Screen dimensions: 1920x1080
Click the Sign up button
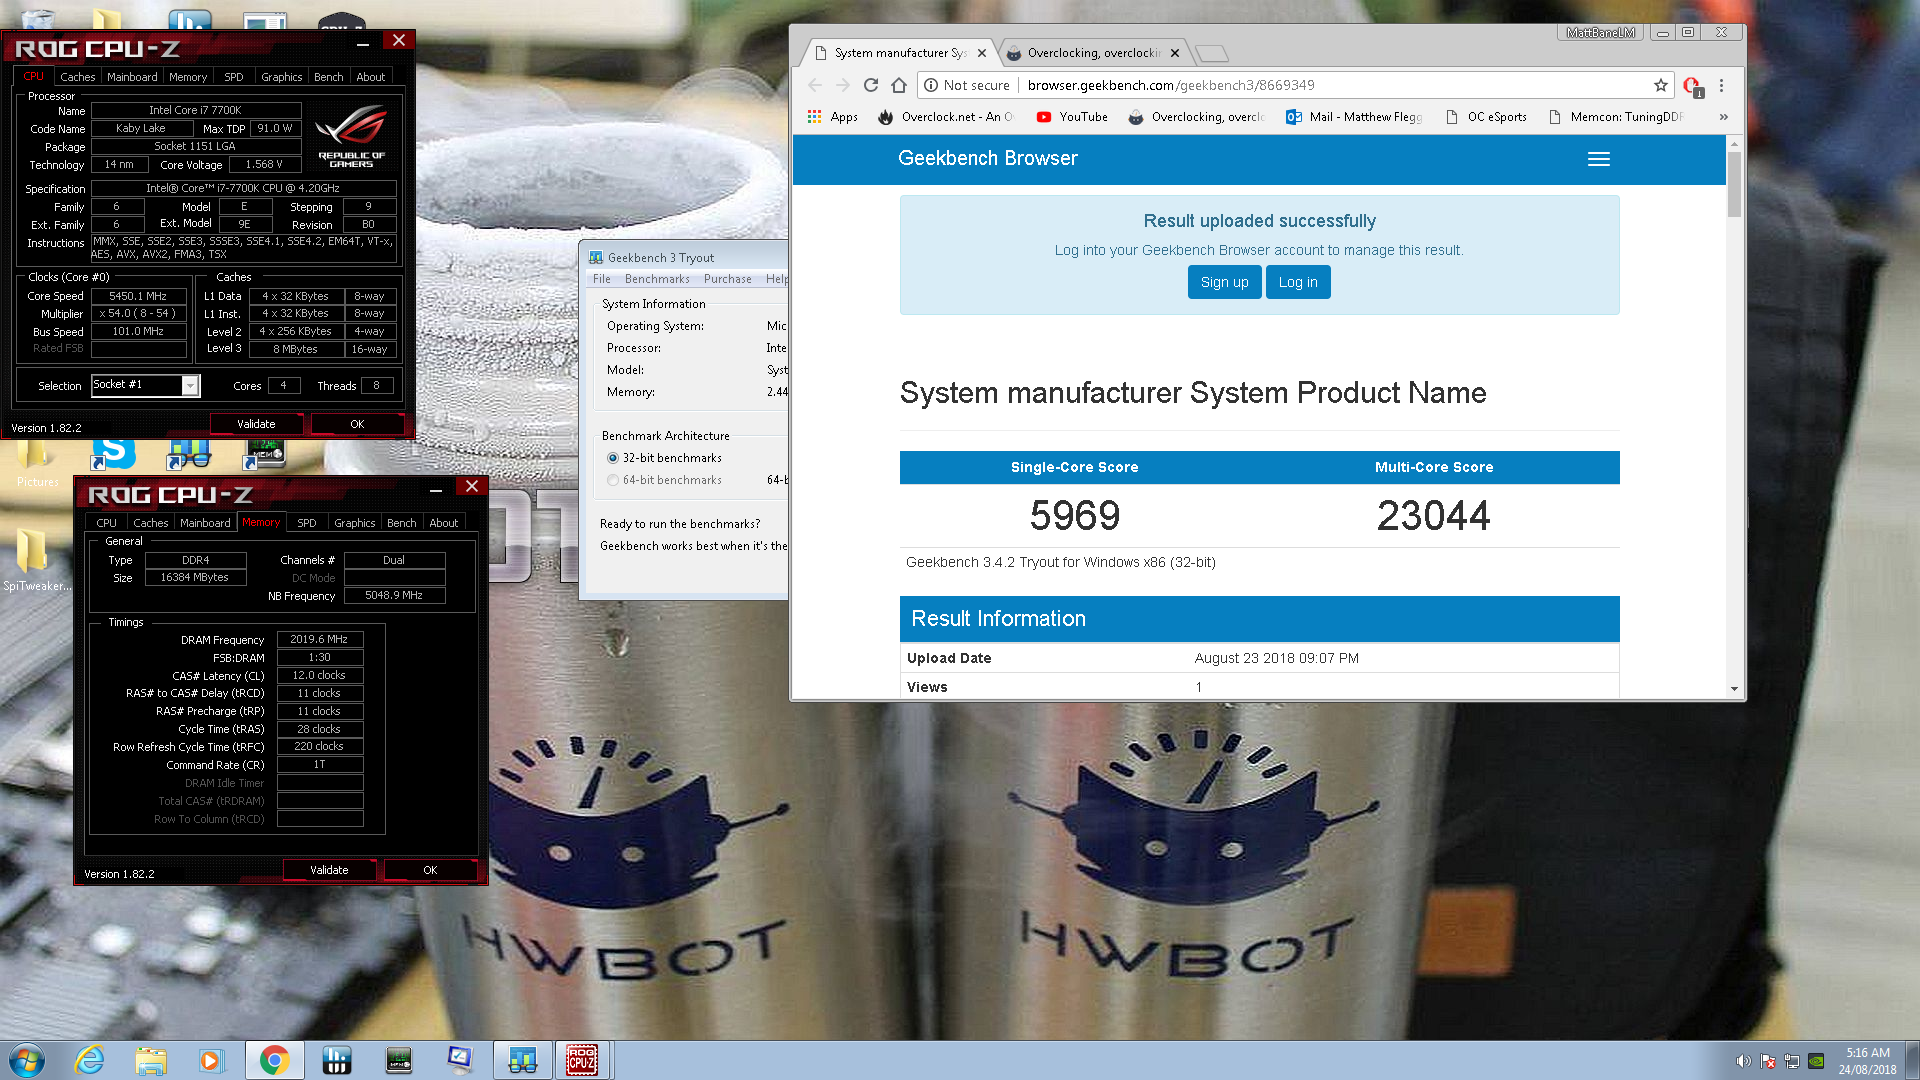click(1224, 282)
